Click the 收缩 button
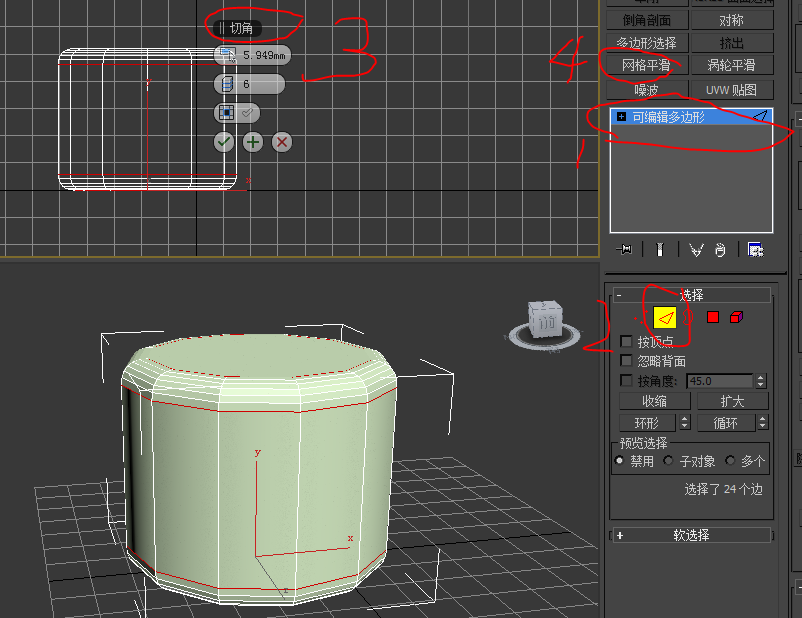Viewport: 802px width, 618px height. pyautogui.click(x=655, y=401)
